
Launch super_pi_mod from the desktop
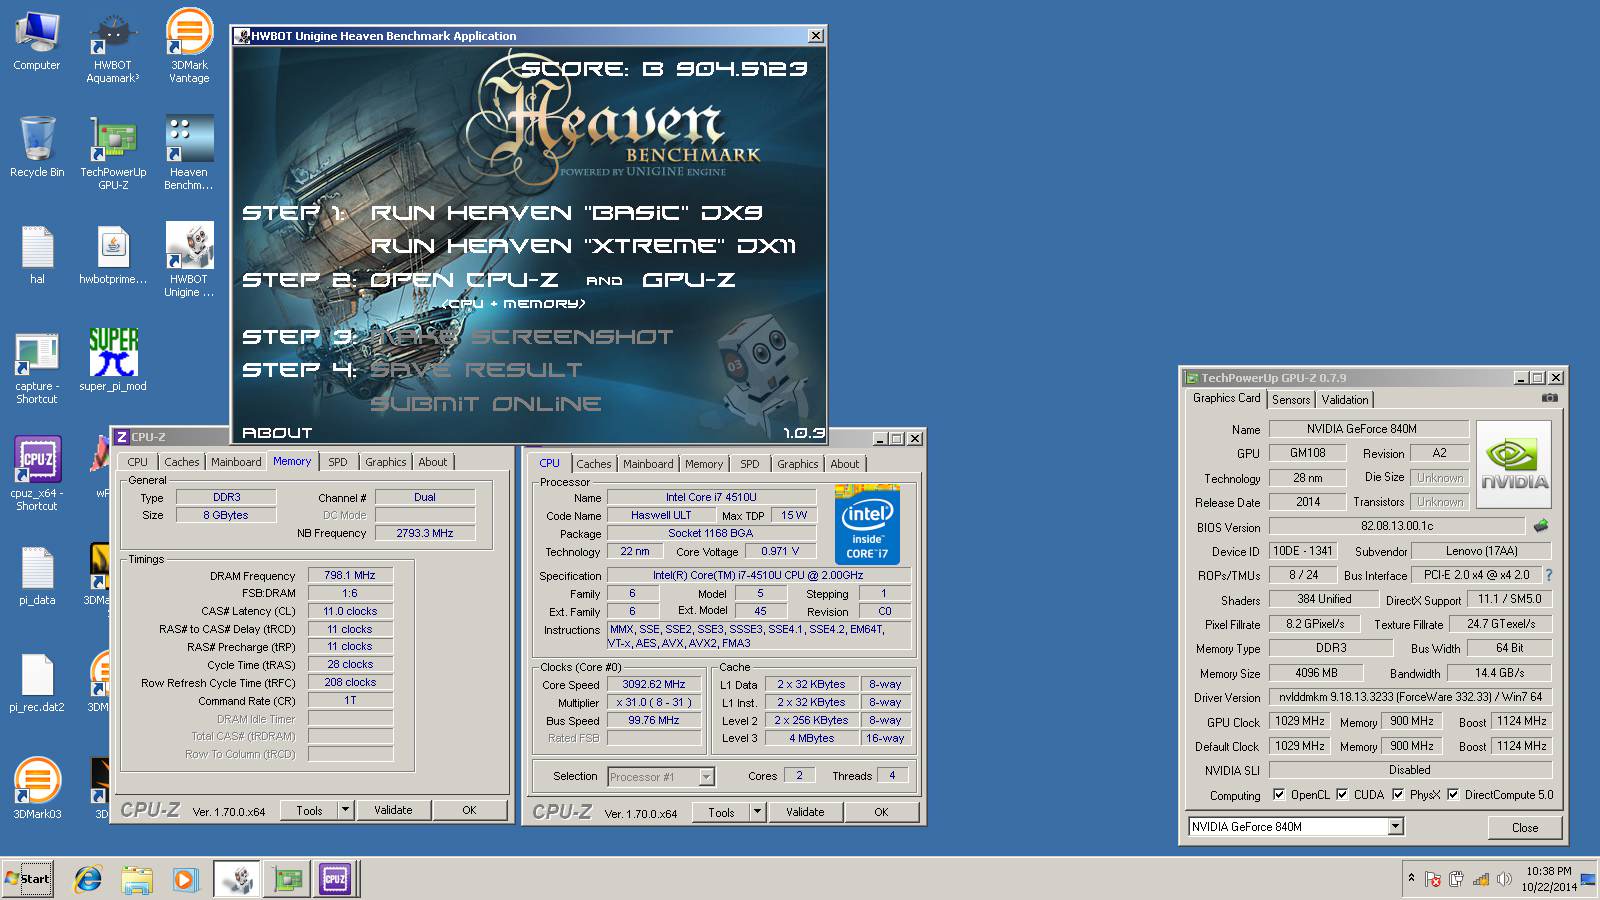coord(113,360)
